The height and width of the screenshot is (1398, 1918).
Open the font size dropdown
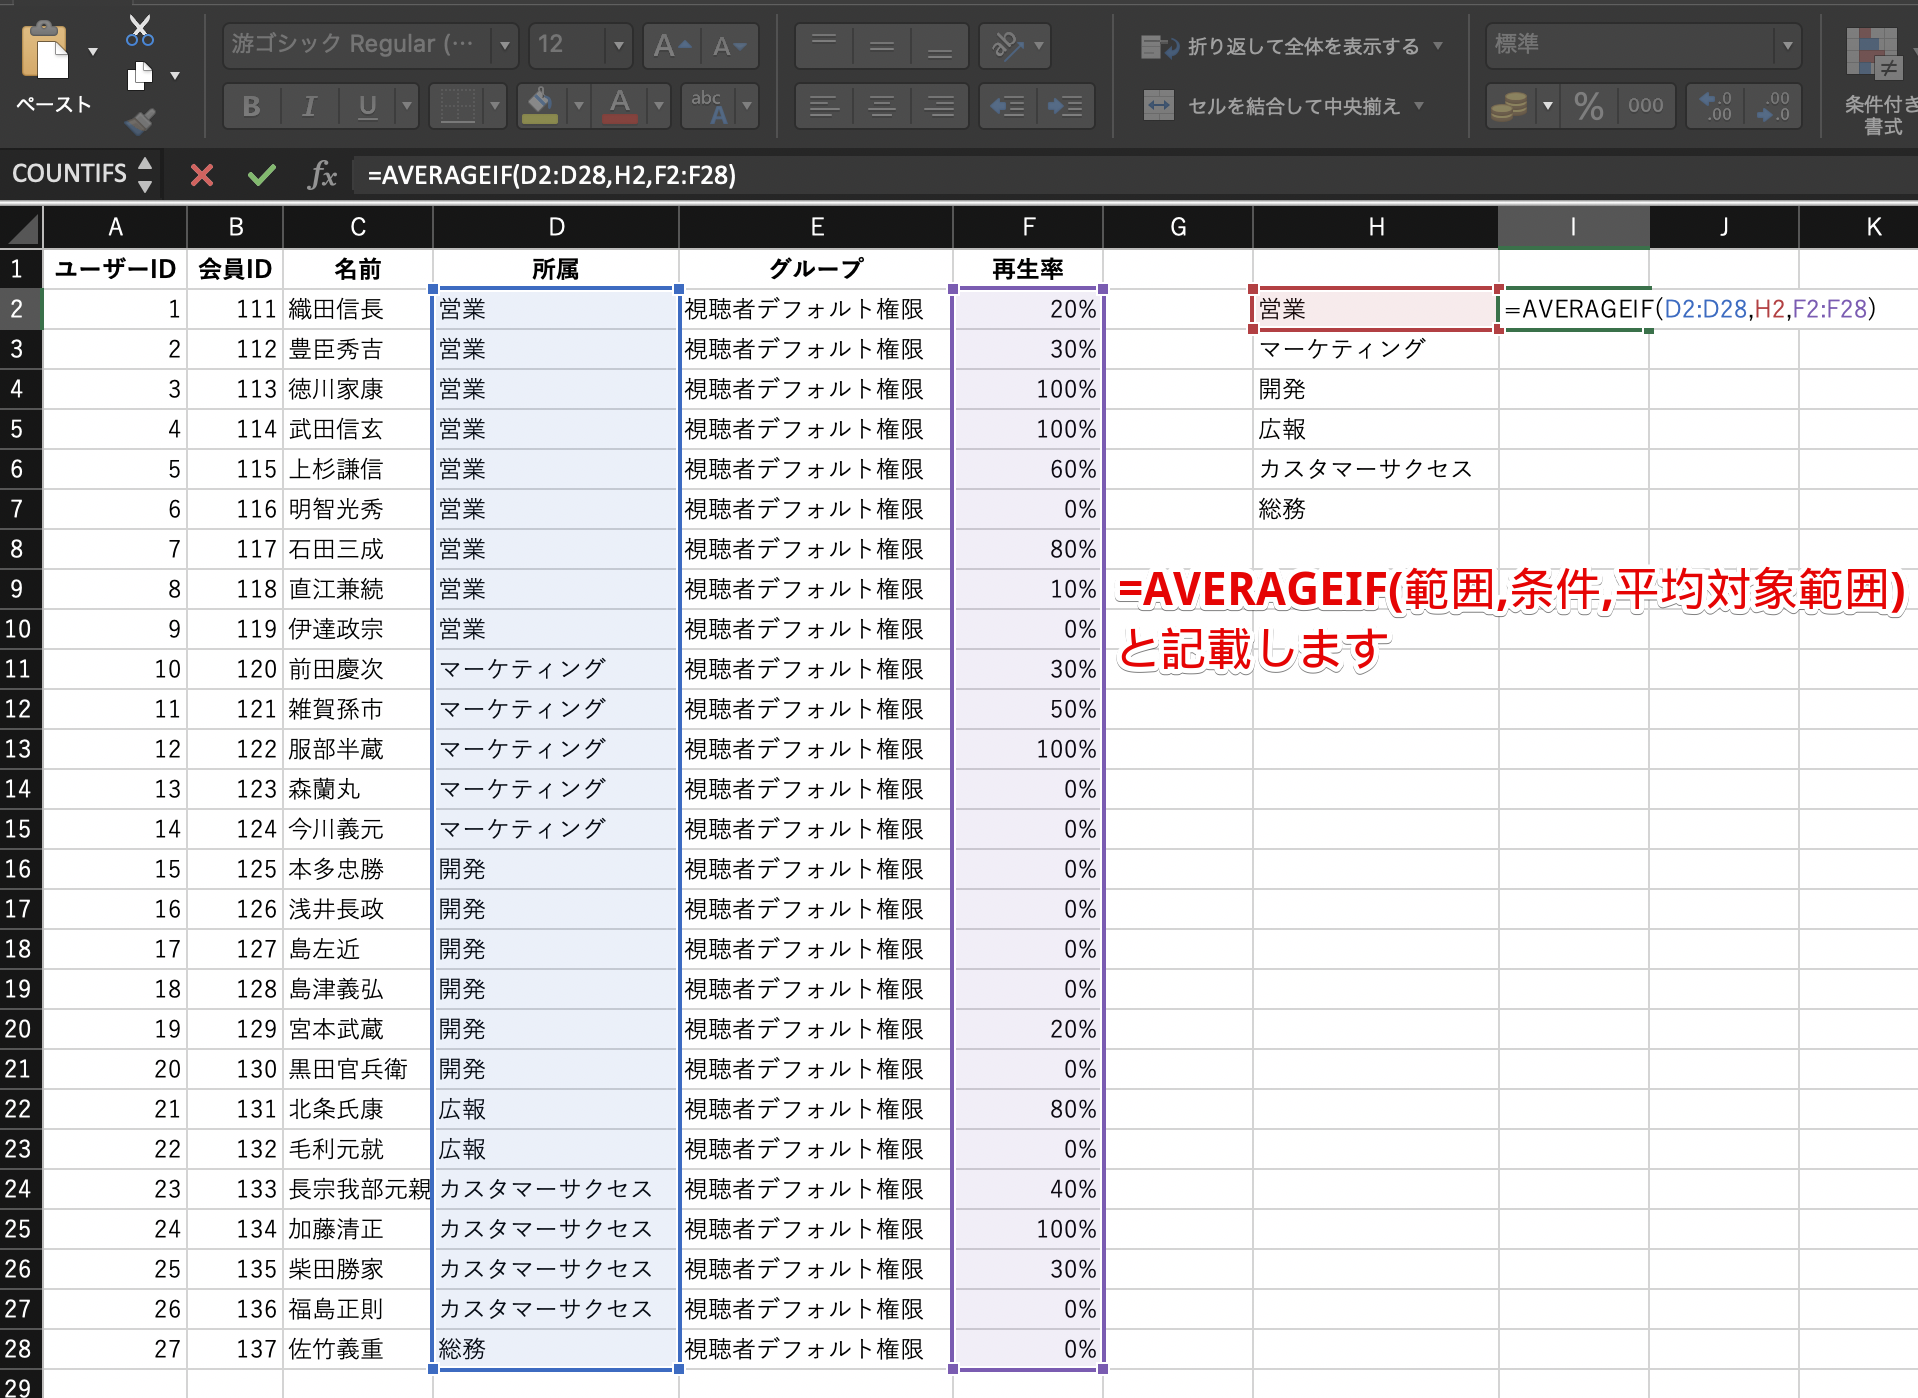619,45
